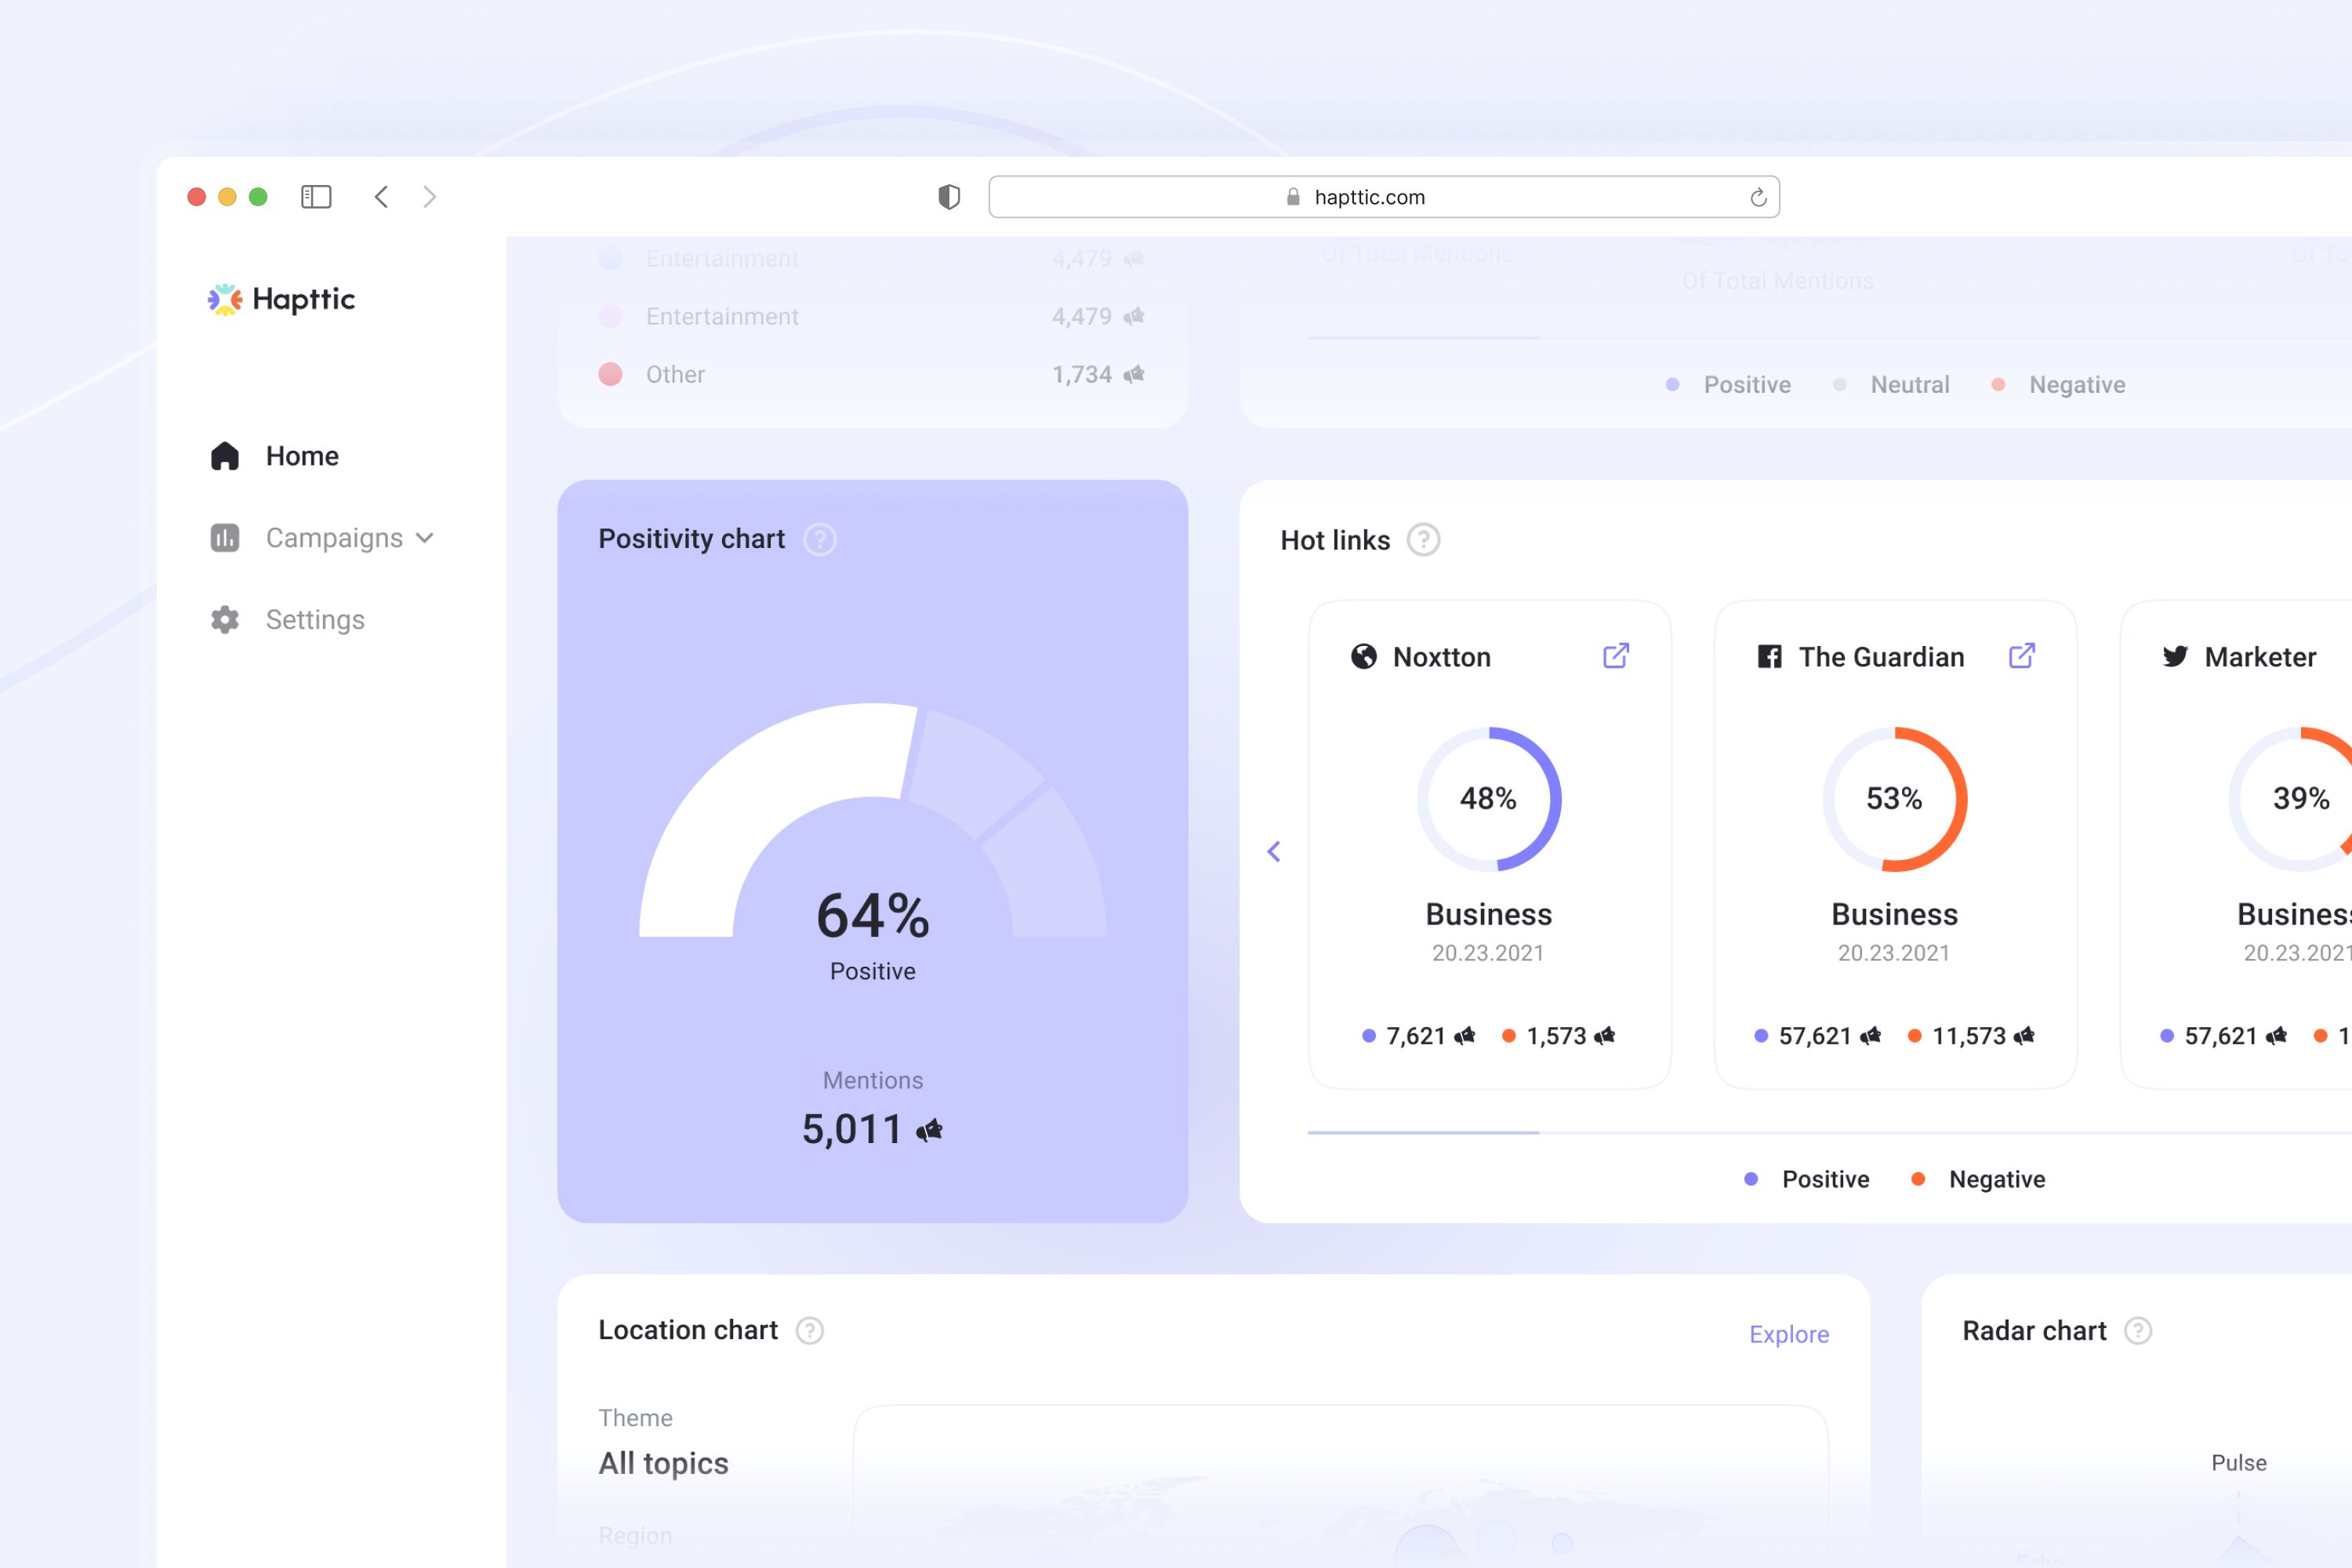Reload the page with refresh icon
Viewport: 2352px width, 1568px height.
point(1758,197)
